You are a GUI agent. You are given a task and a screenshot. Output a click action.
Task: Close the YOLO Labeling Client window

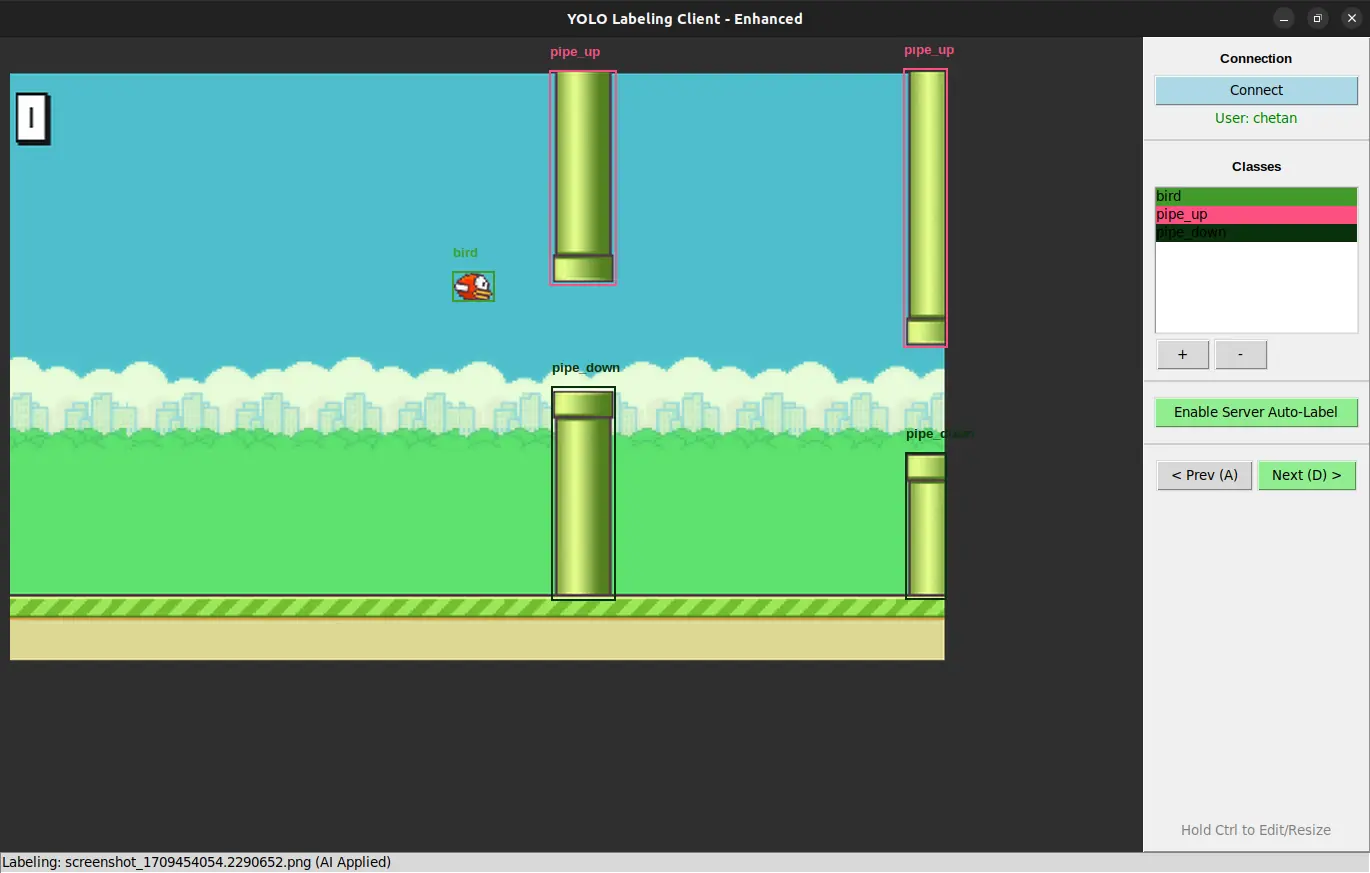[1351, 18]
